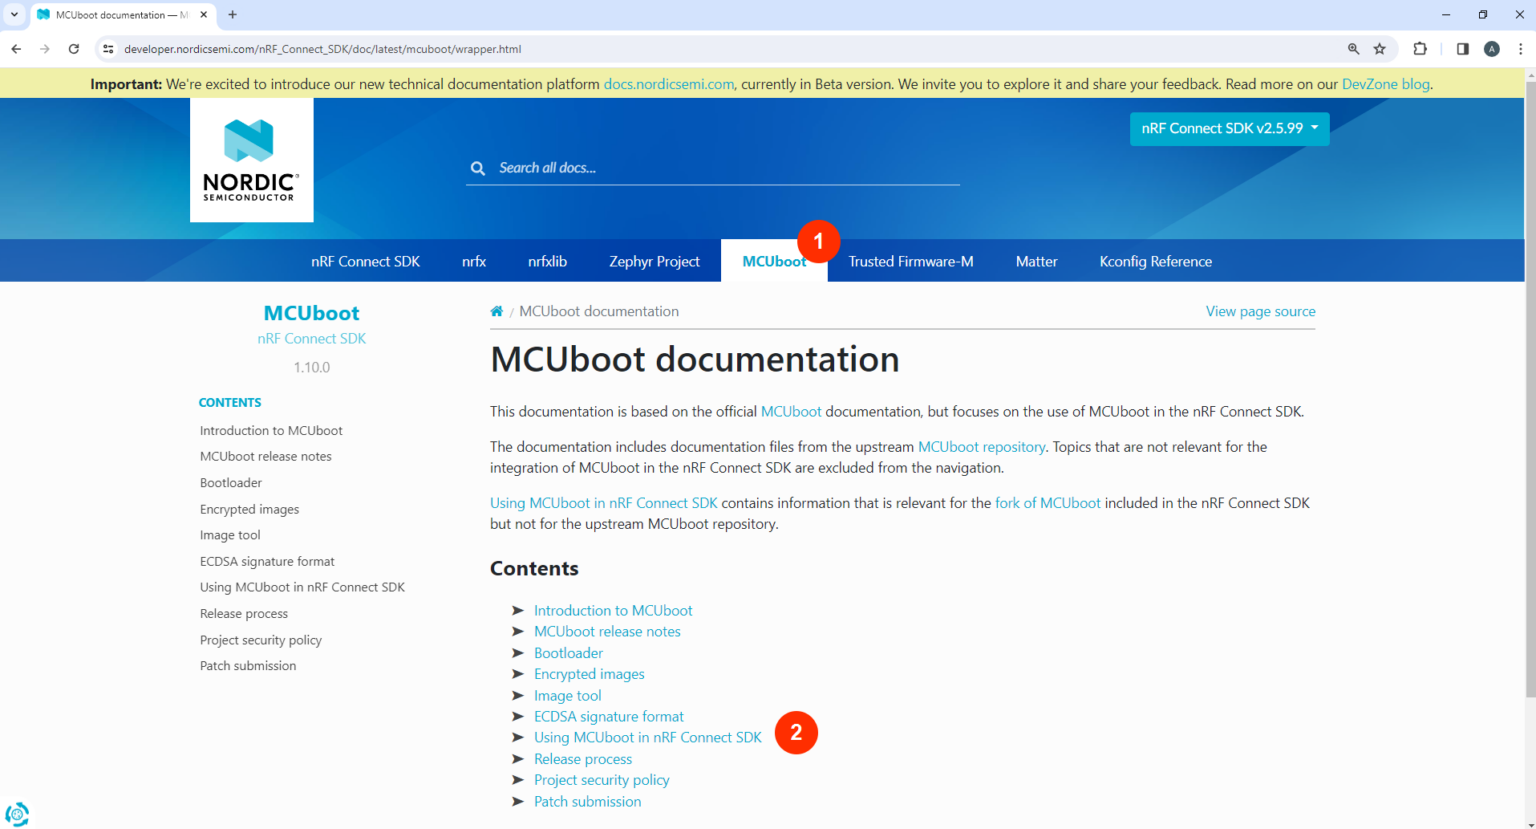Open Release process from the sidebar contents
Screen dimensions: 1536x829
pyautogui.click(x=243, y=613)
